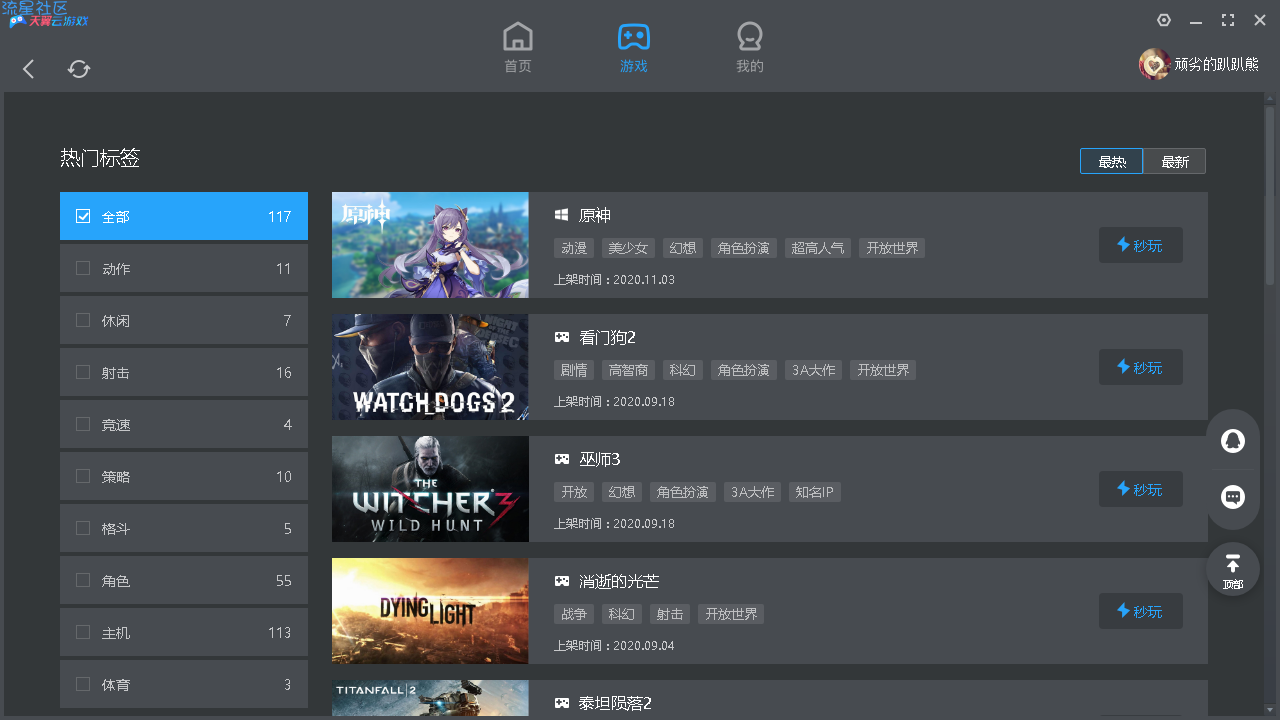Open the 原神 game thumbnail
1280x720 pixels.
pos(430,245)
